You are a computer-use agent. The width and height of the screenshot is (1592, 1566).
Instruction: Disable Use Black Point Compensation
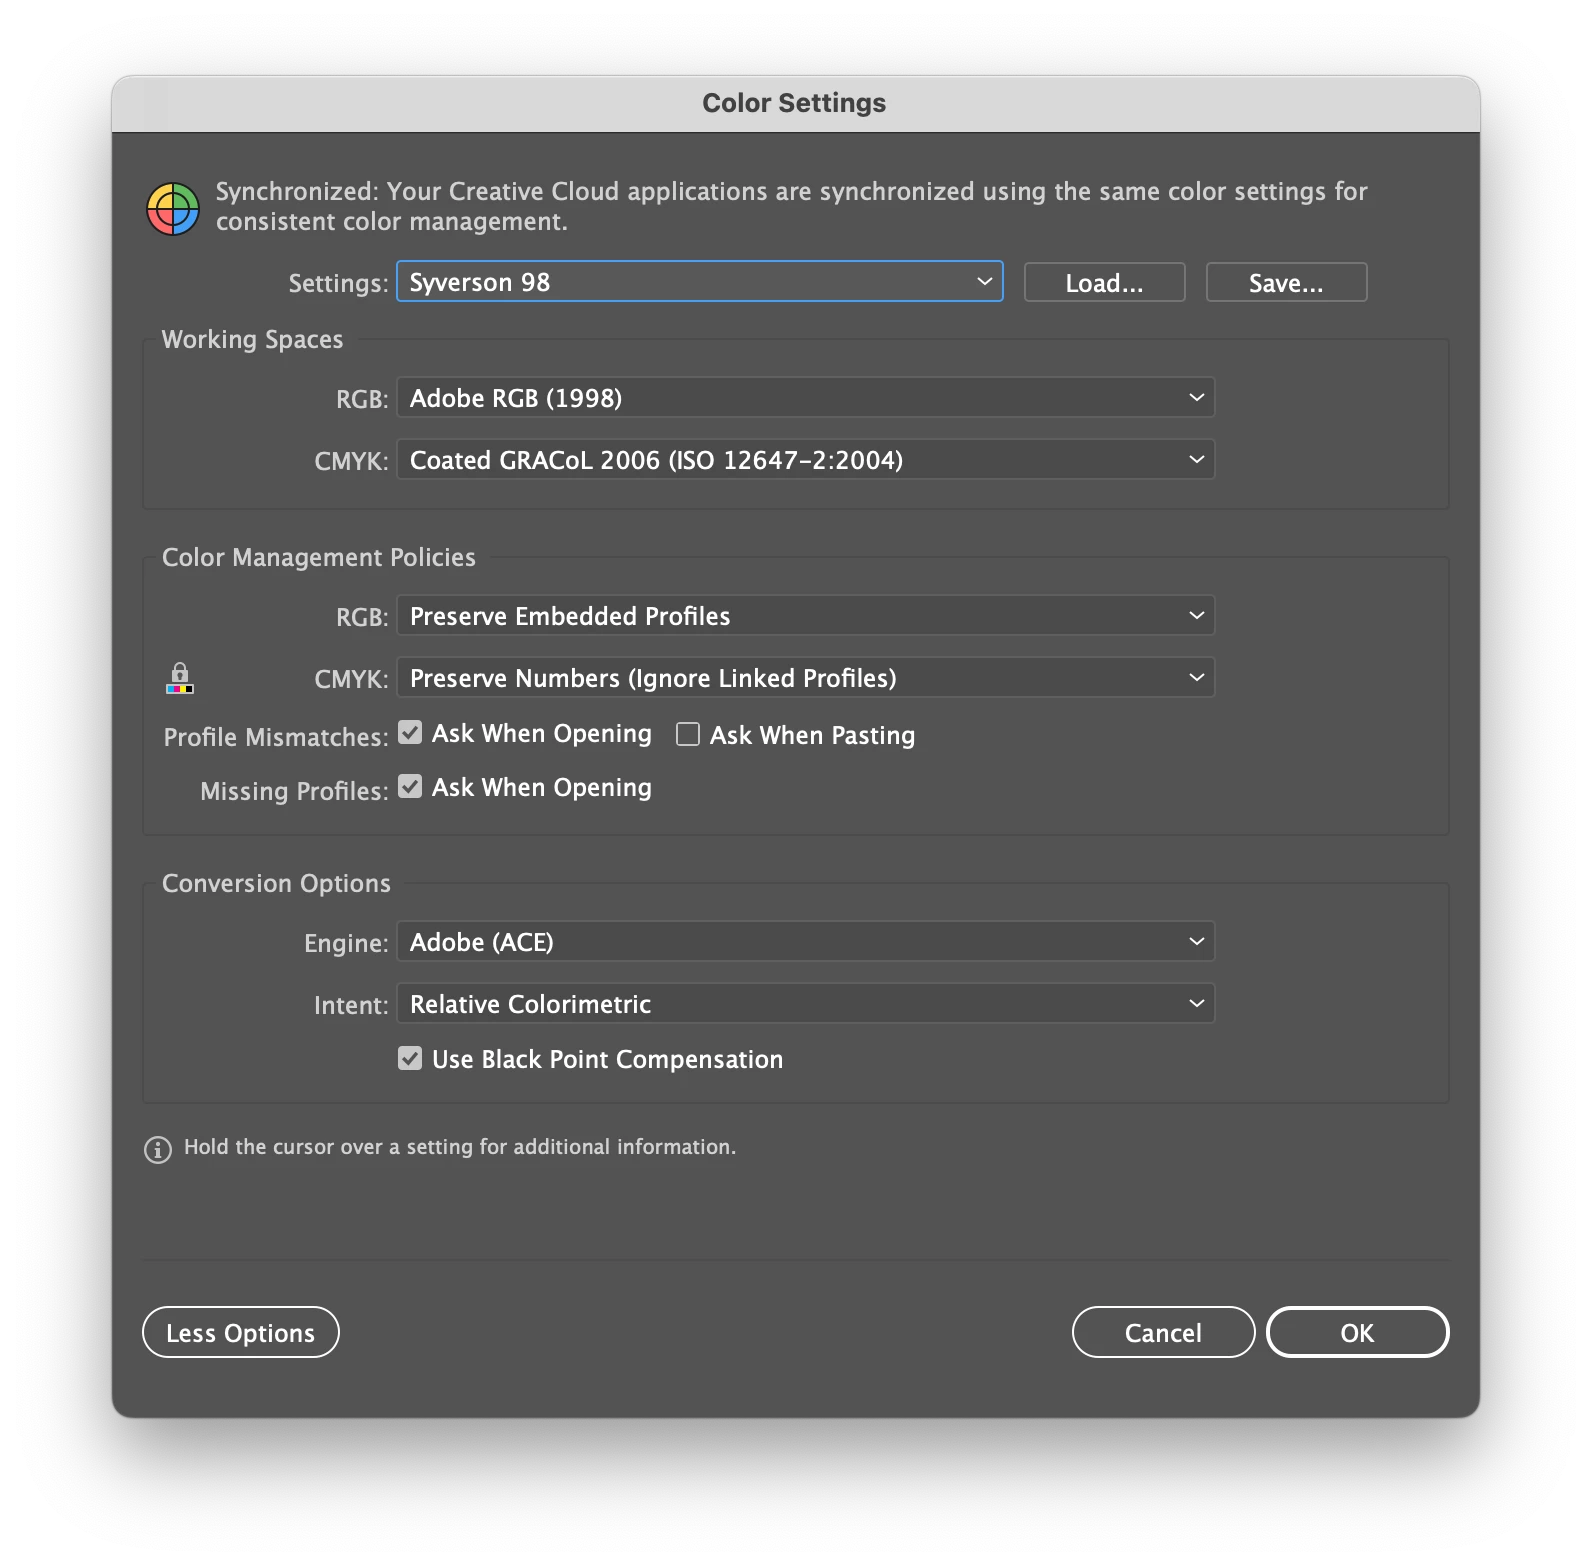click(410, 1058)
